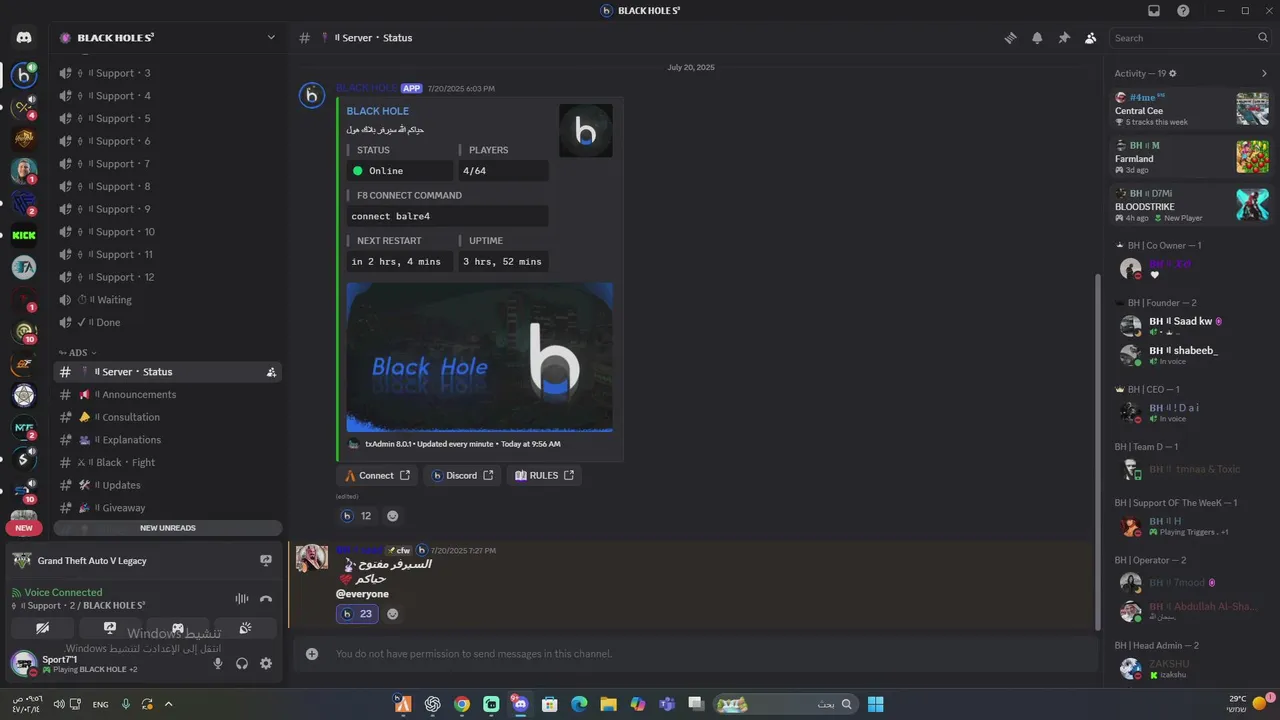Open voice noise suppression waveform icon

[241, 599]
